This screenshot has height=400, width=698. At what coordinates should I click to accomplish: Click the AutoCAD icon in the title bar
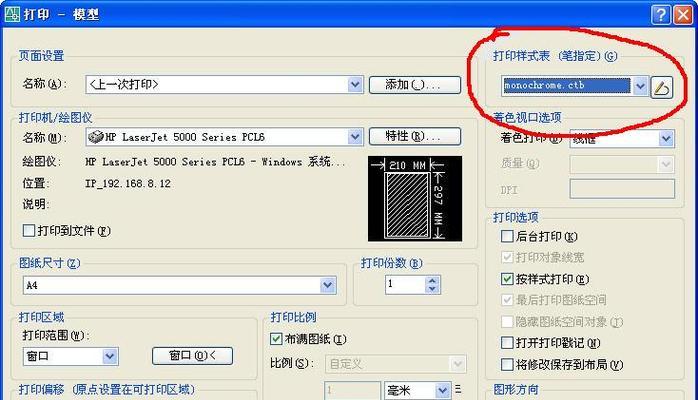(12, 14)
